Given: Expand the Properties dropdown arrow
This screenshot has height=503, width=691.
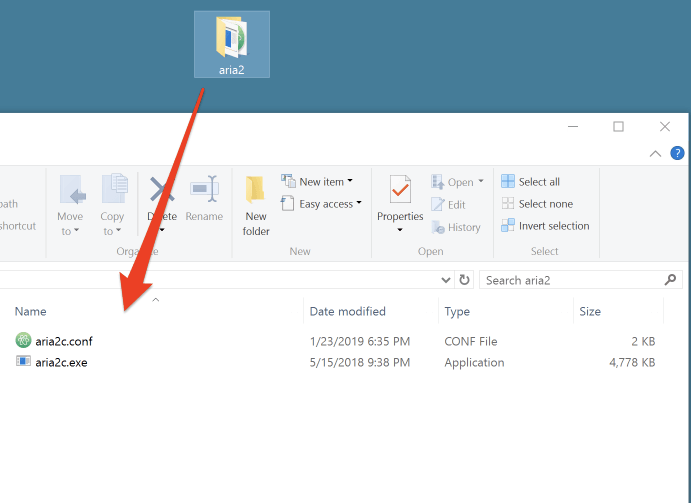Looking at the screenshot, I should 400,230.
